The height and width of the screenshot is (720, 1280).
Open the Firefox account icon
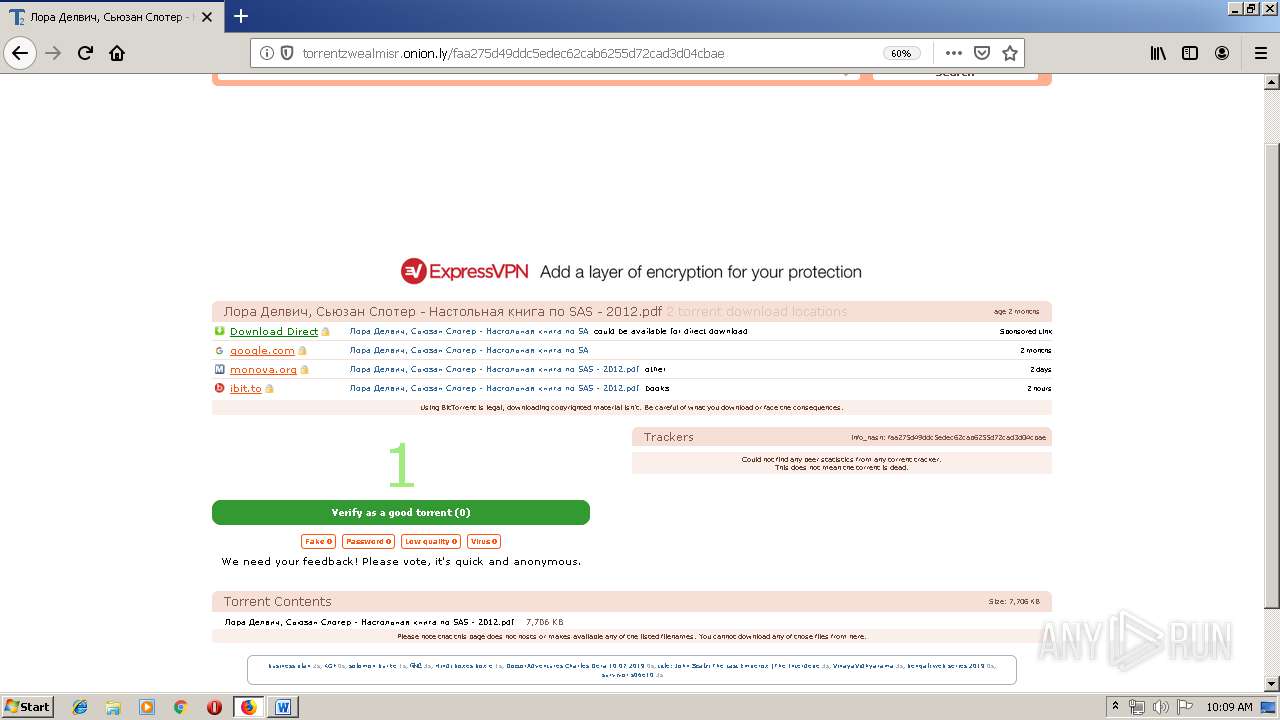click(x=1222, y=53)
